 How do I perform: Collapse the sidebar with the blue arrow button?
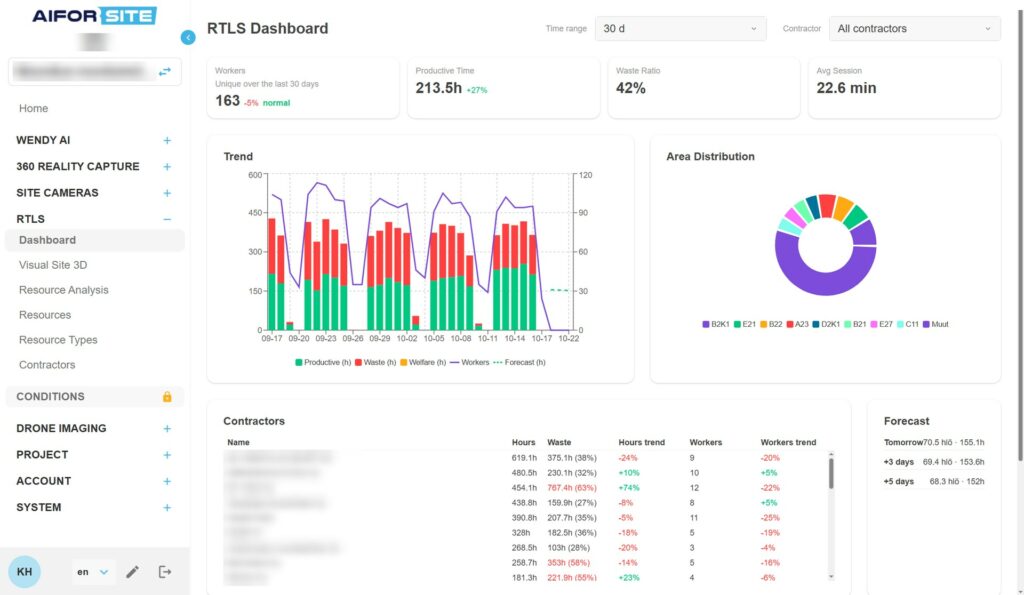(x=188, y=38)
